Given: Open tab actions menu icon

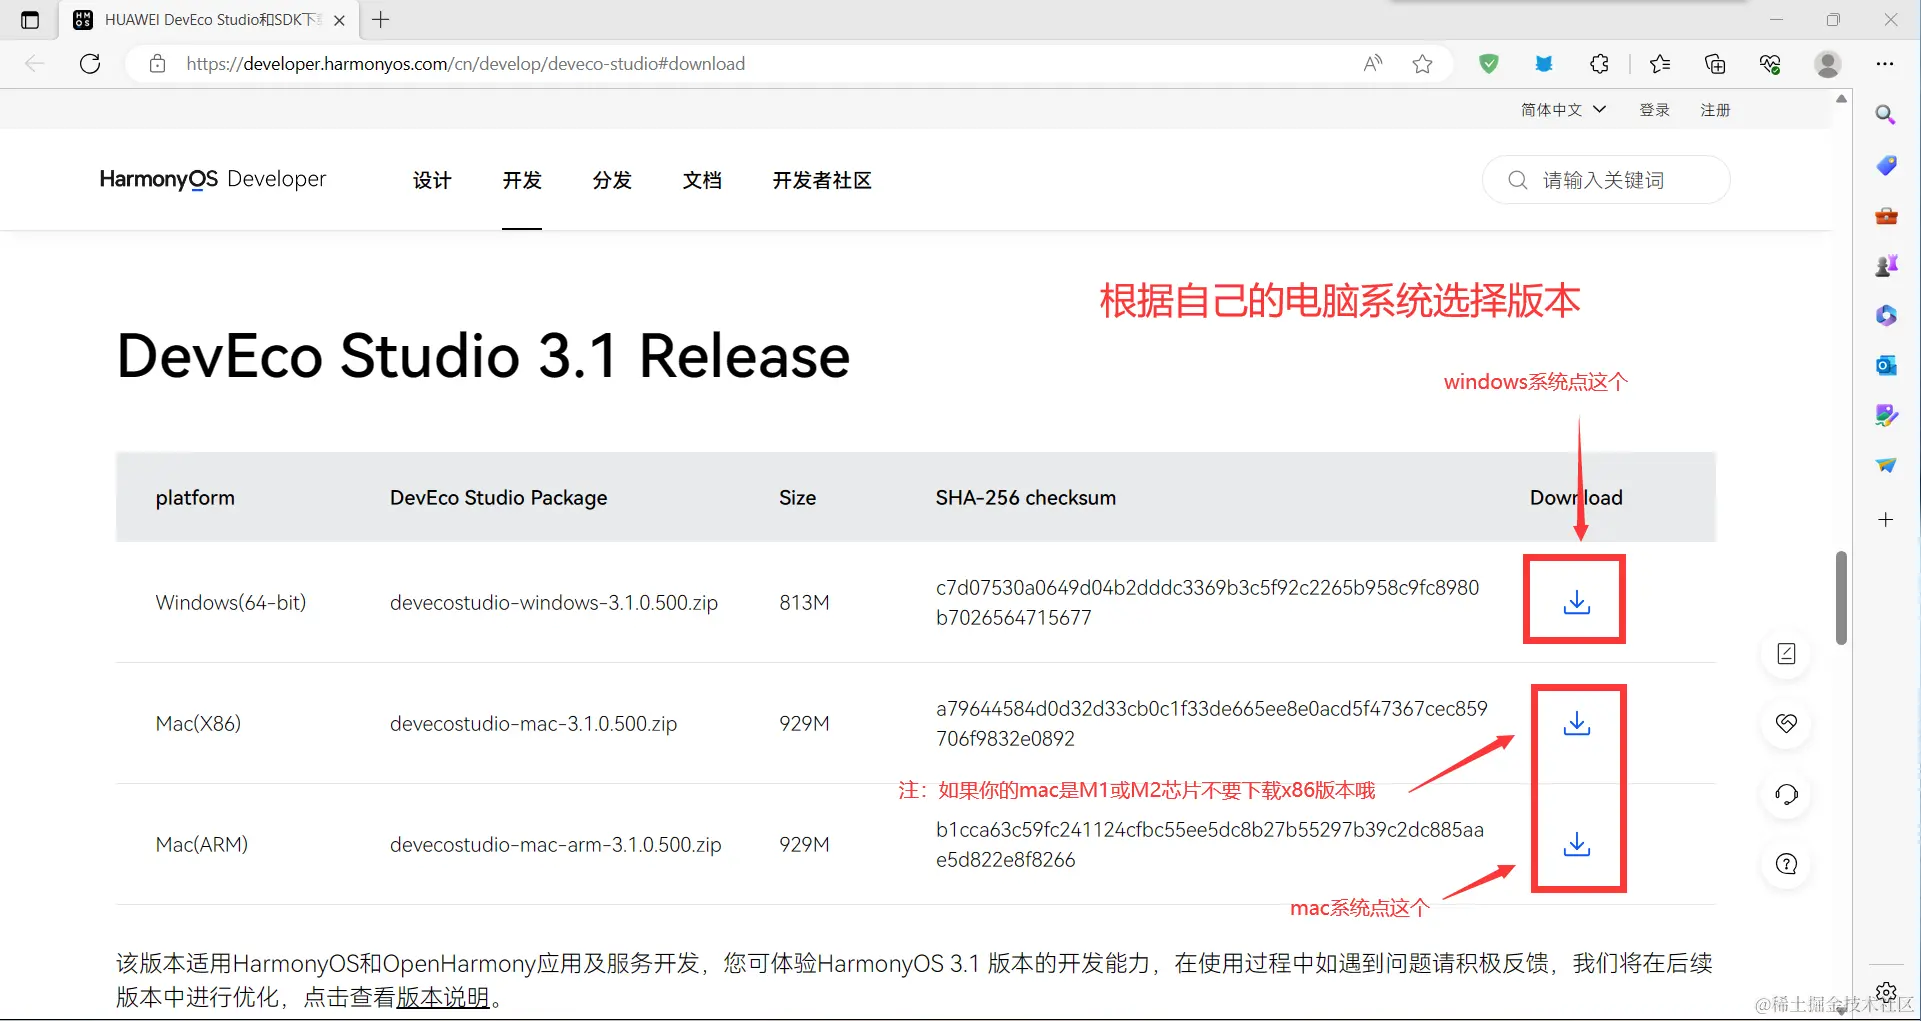Looking at the screenshot, I should click(30, 20).
